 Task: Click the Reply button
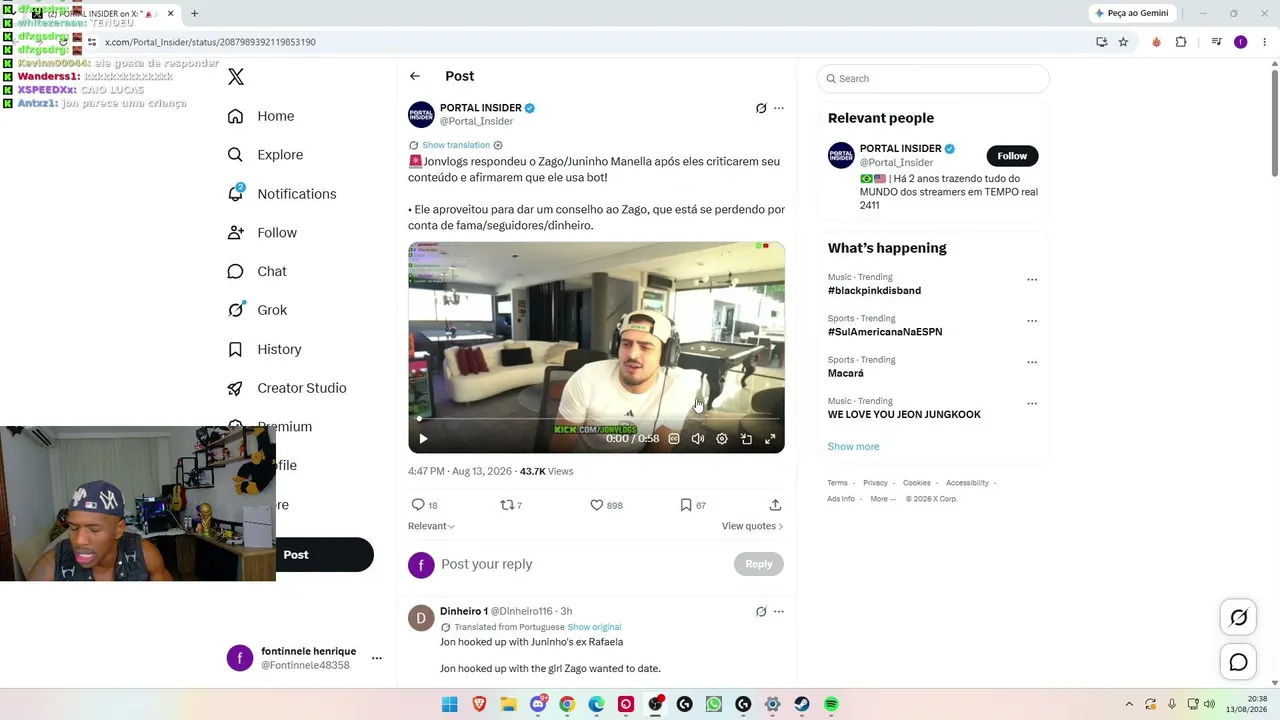[759, 564]
